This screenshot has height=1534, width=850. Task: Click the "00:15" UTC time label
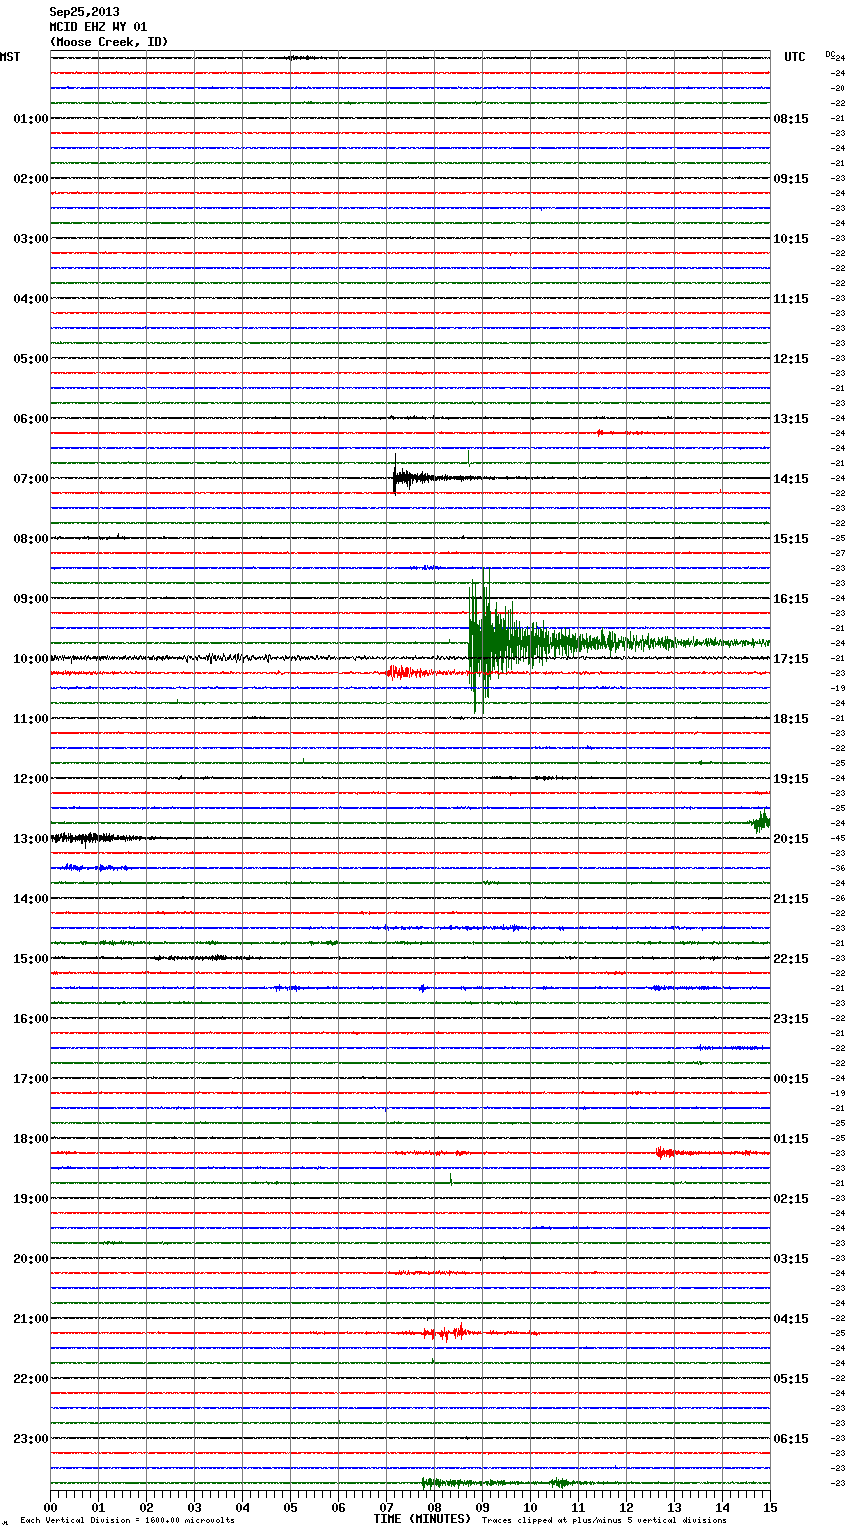point(791,1079)
